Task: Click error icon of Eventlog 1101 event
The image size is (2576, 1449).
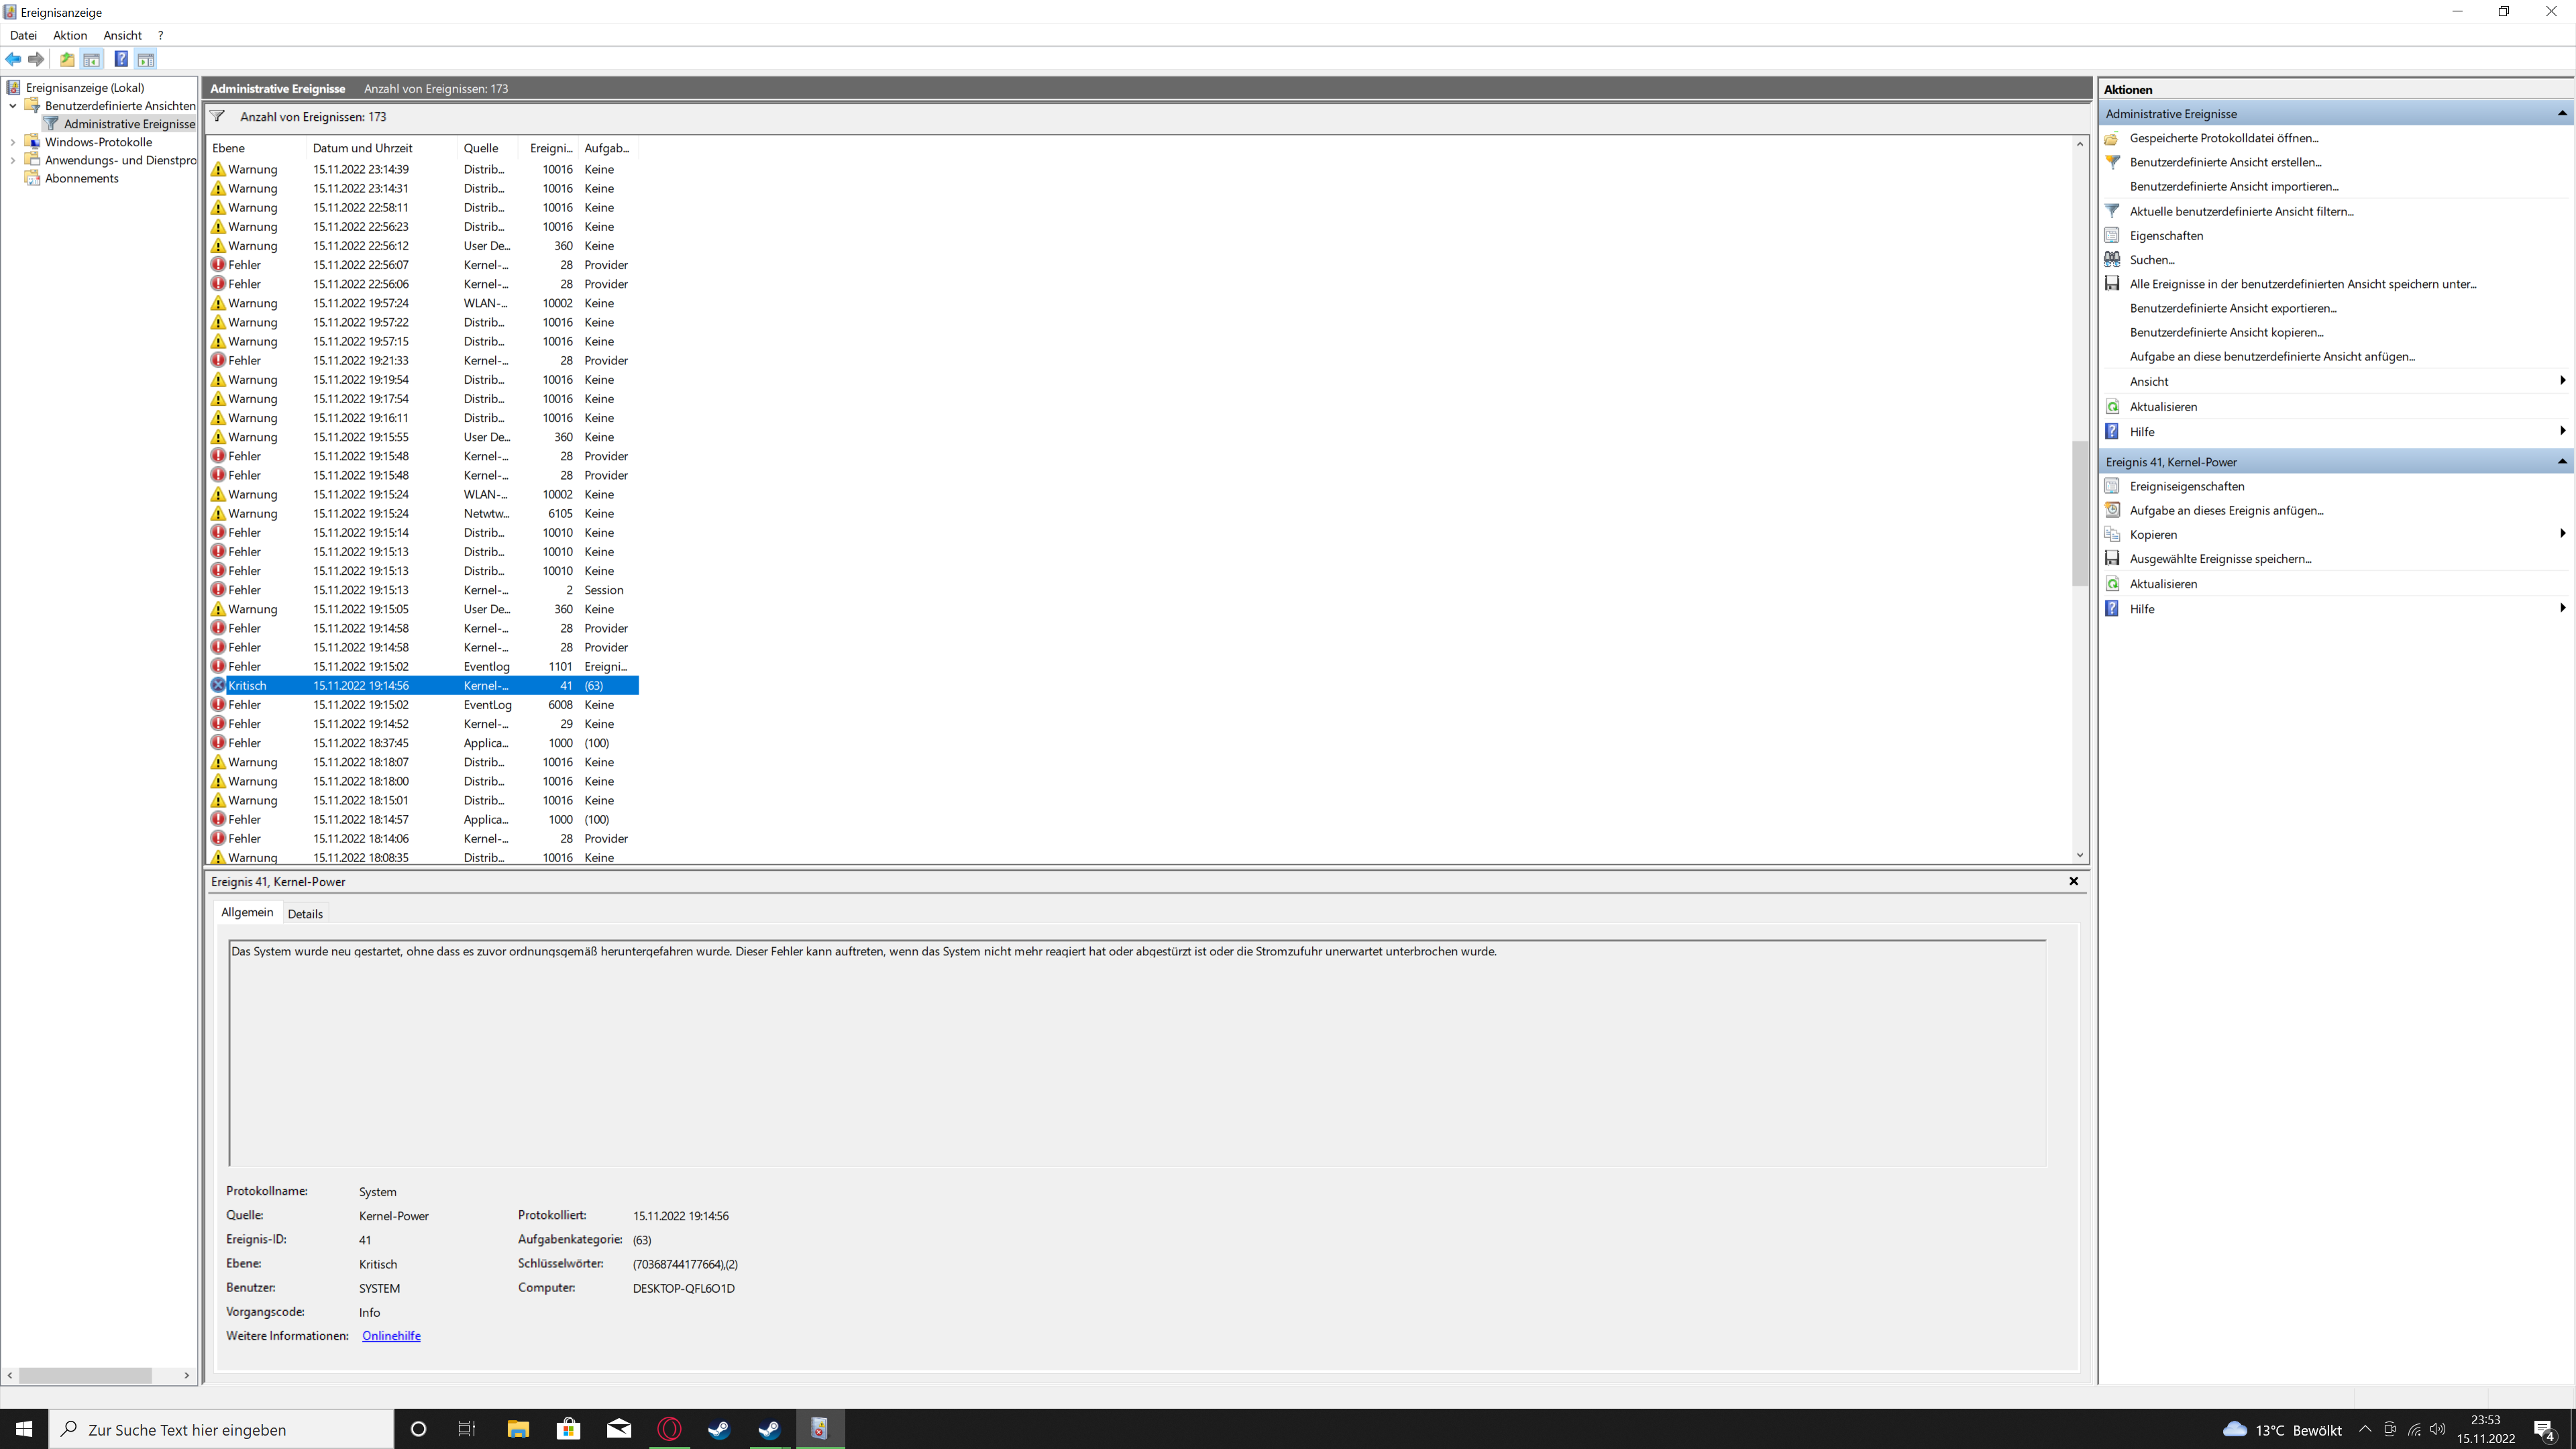Action: pos(218,666)
